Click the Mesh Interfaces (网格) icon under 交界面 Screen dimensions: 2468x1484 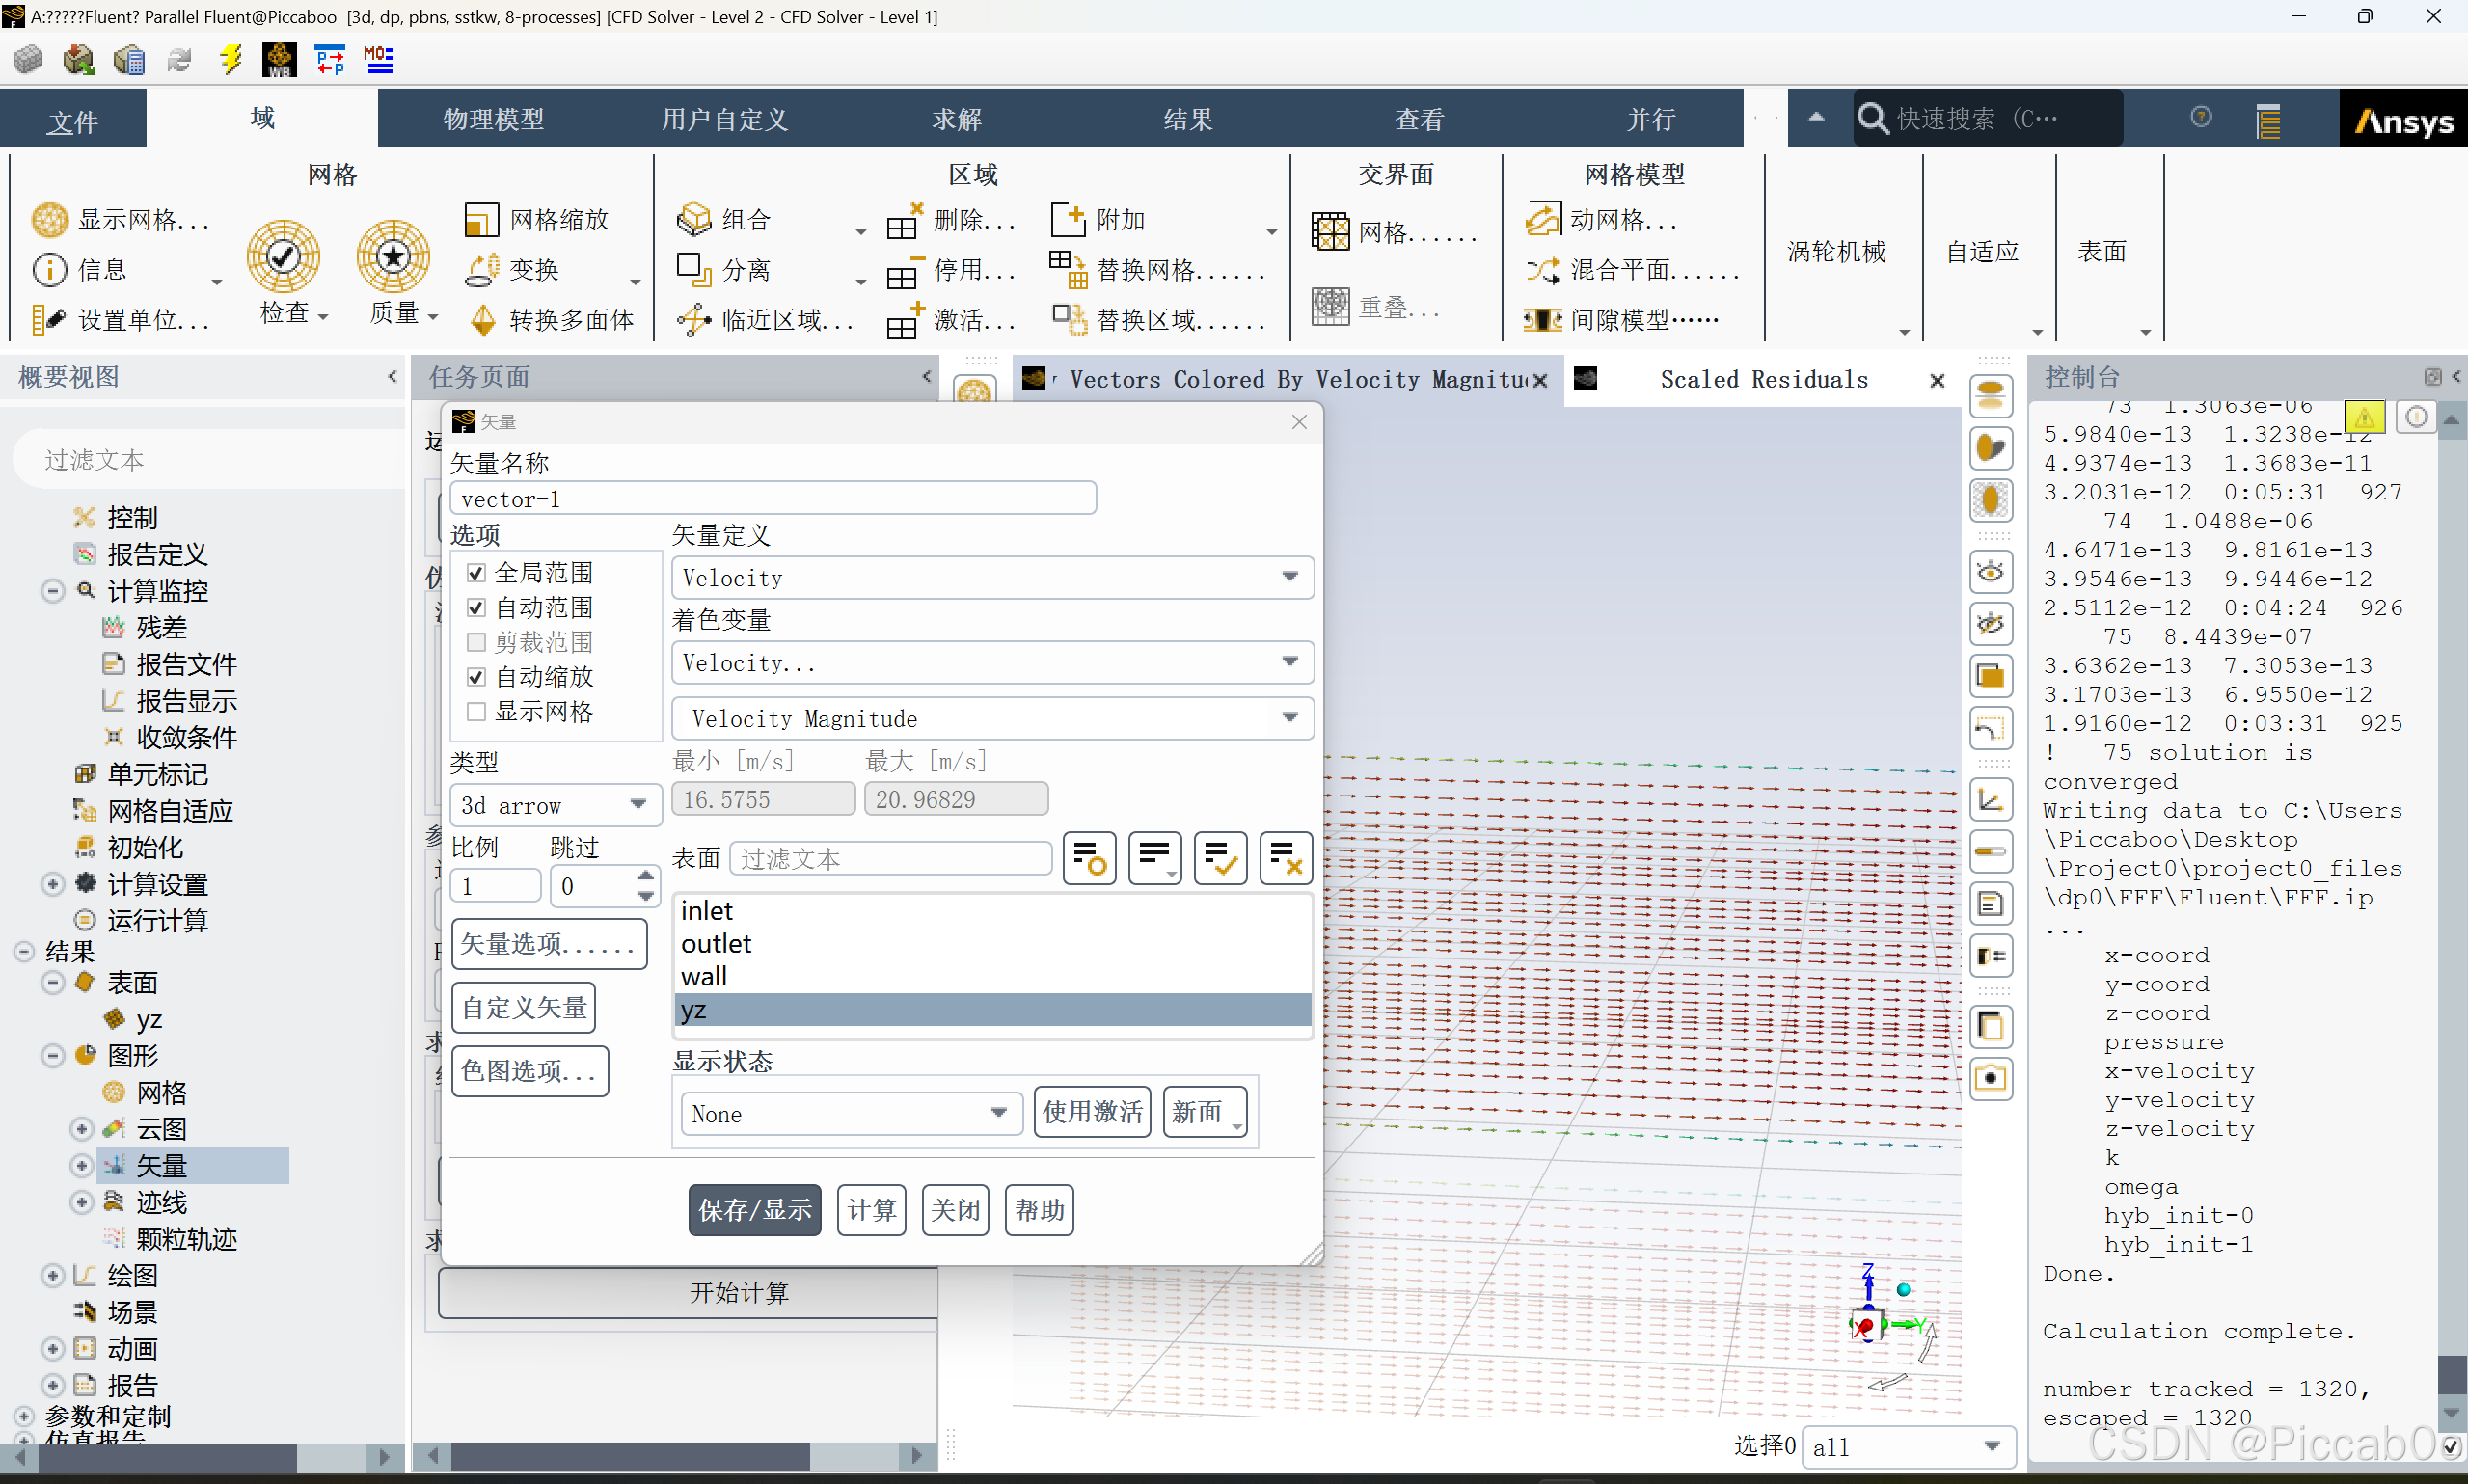coord(1330,233)
